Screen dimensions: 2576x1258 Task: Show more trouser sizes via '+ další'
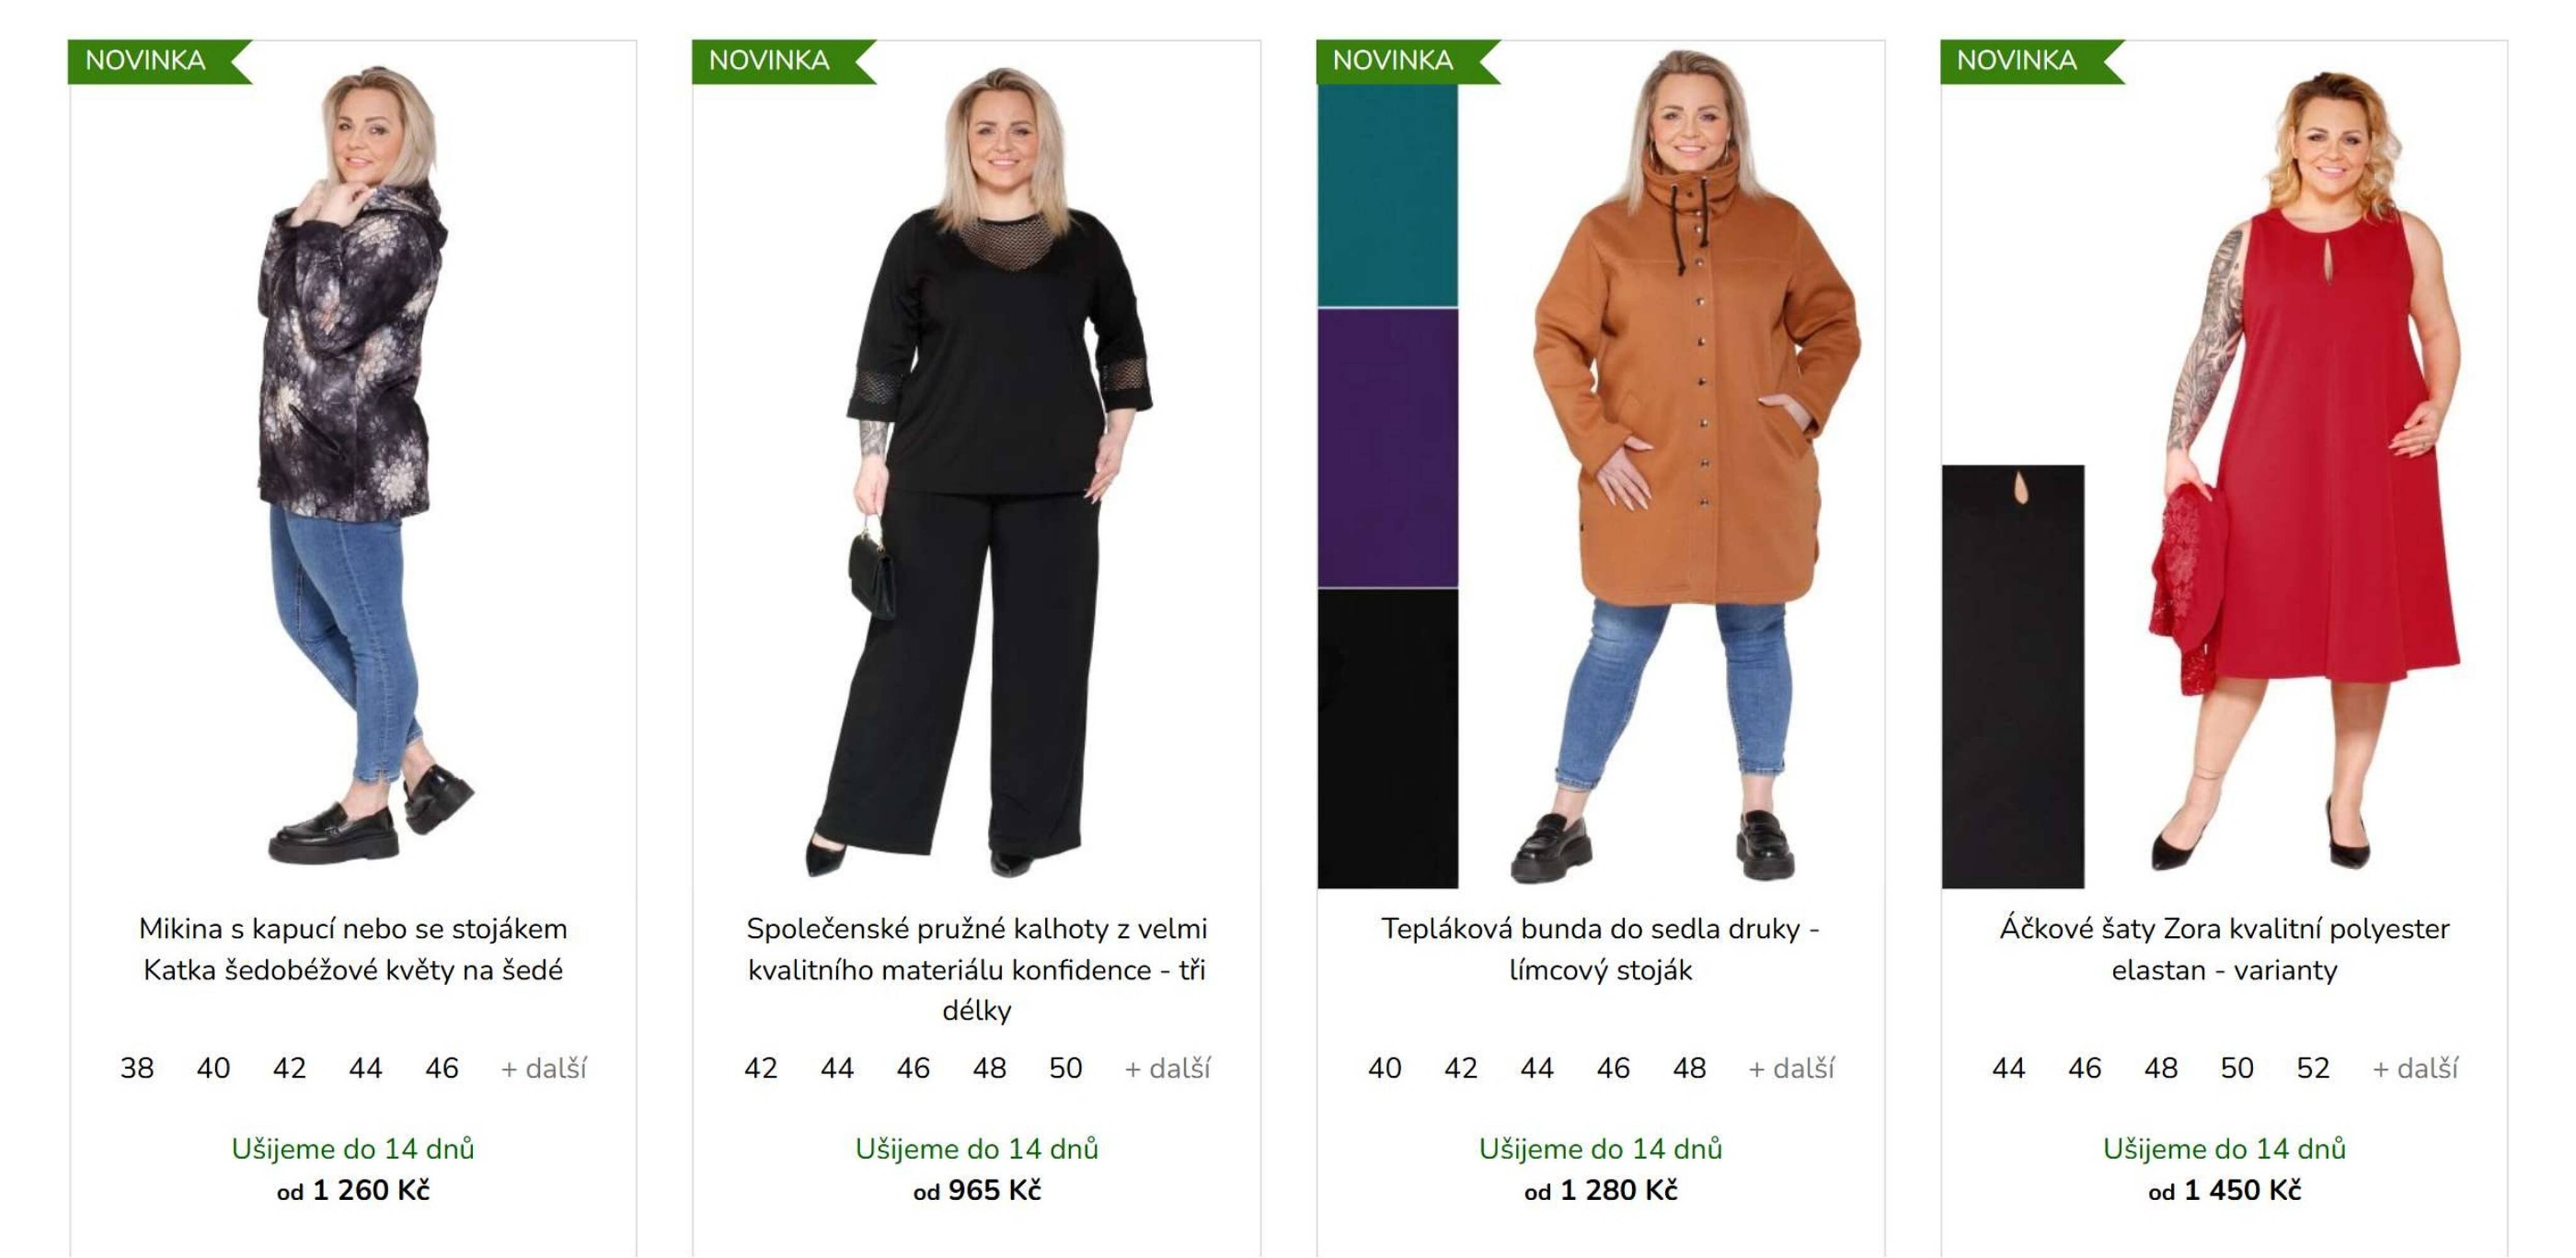click(x=1167, y=1068)
